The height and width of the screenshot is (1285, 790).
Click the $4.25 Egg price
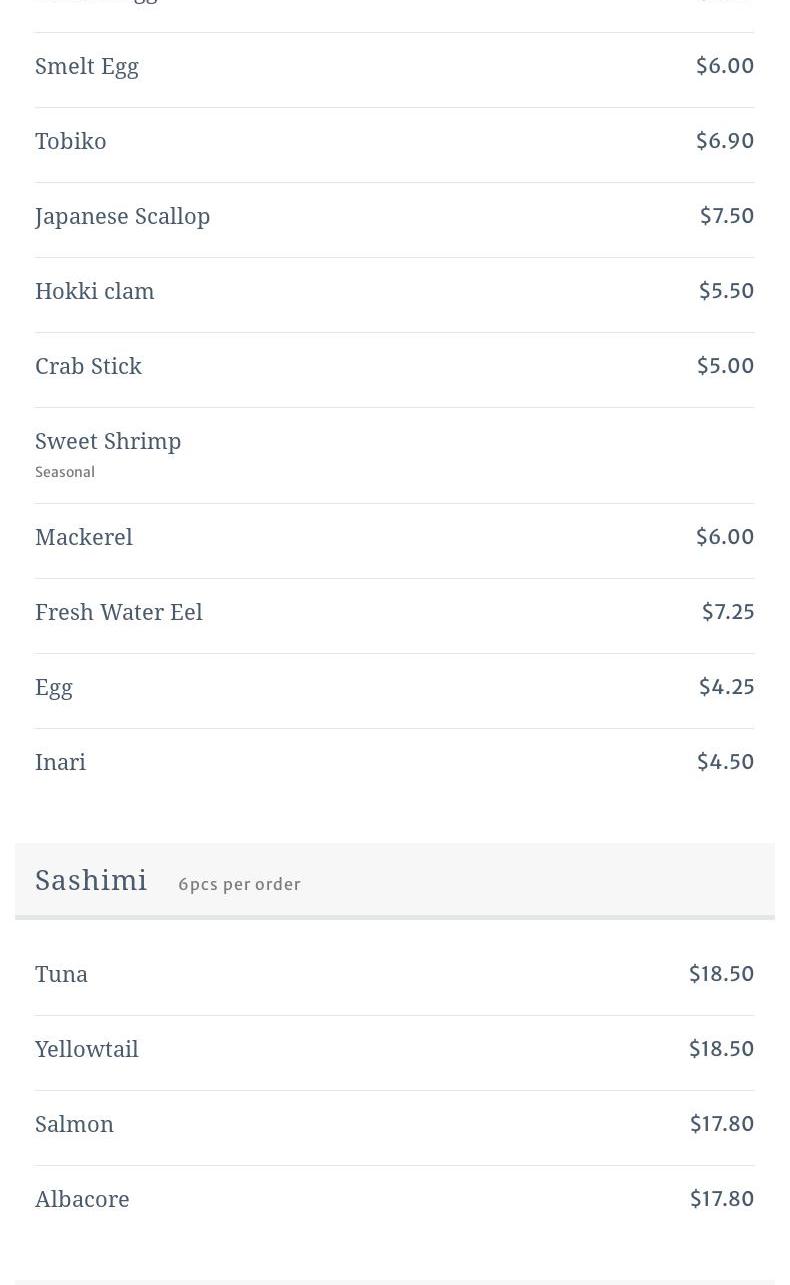(727, 687)
